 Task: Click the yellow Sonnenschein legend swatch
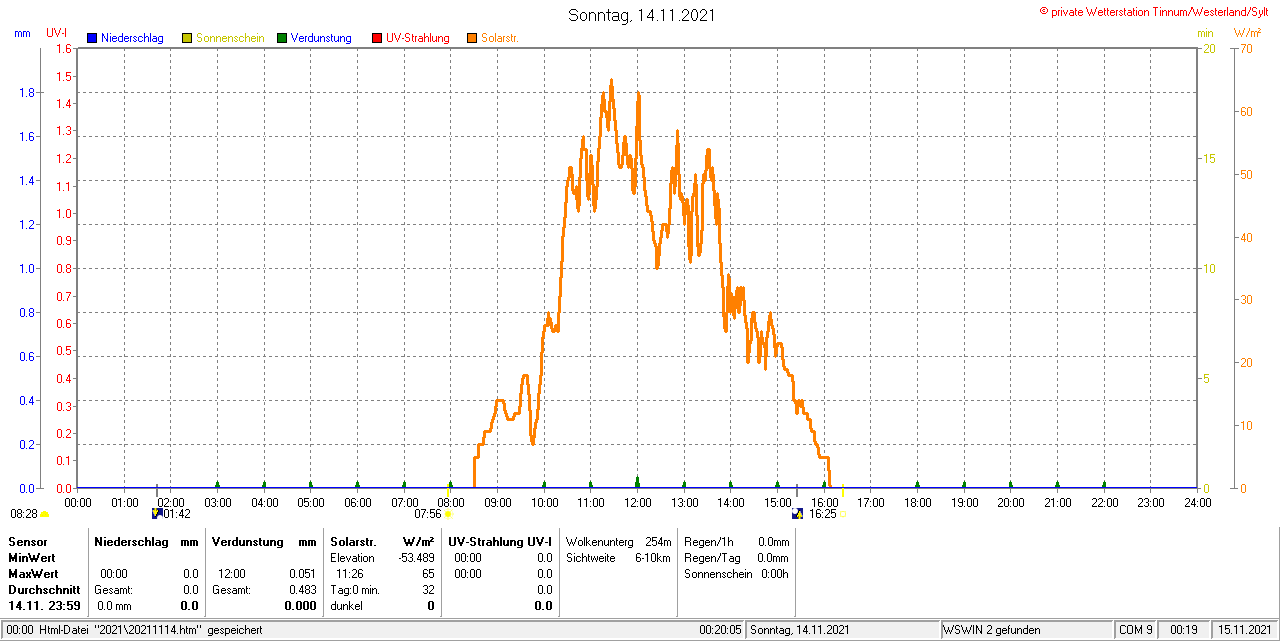[x=187, y=38]
